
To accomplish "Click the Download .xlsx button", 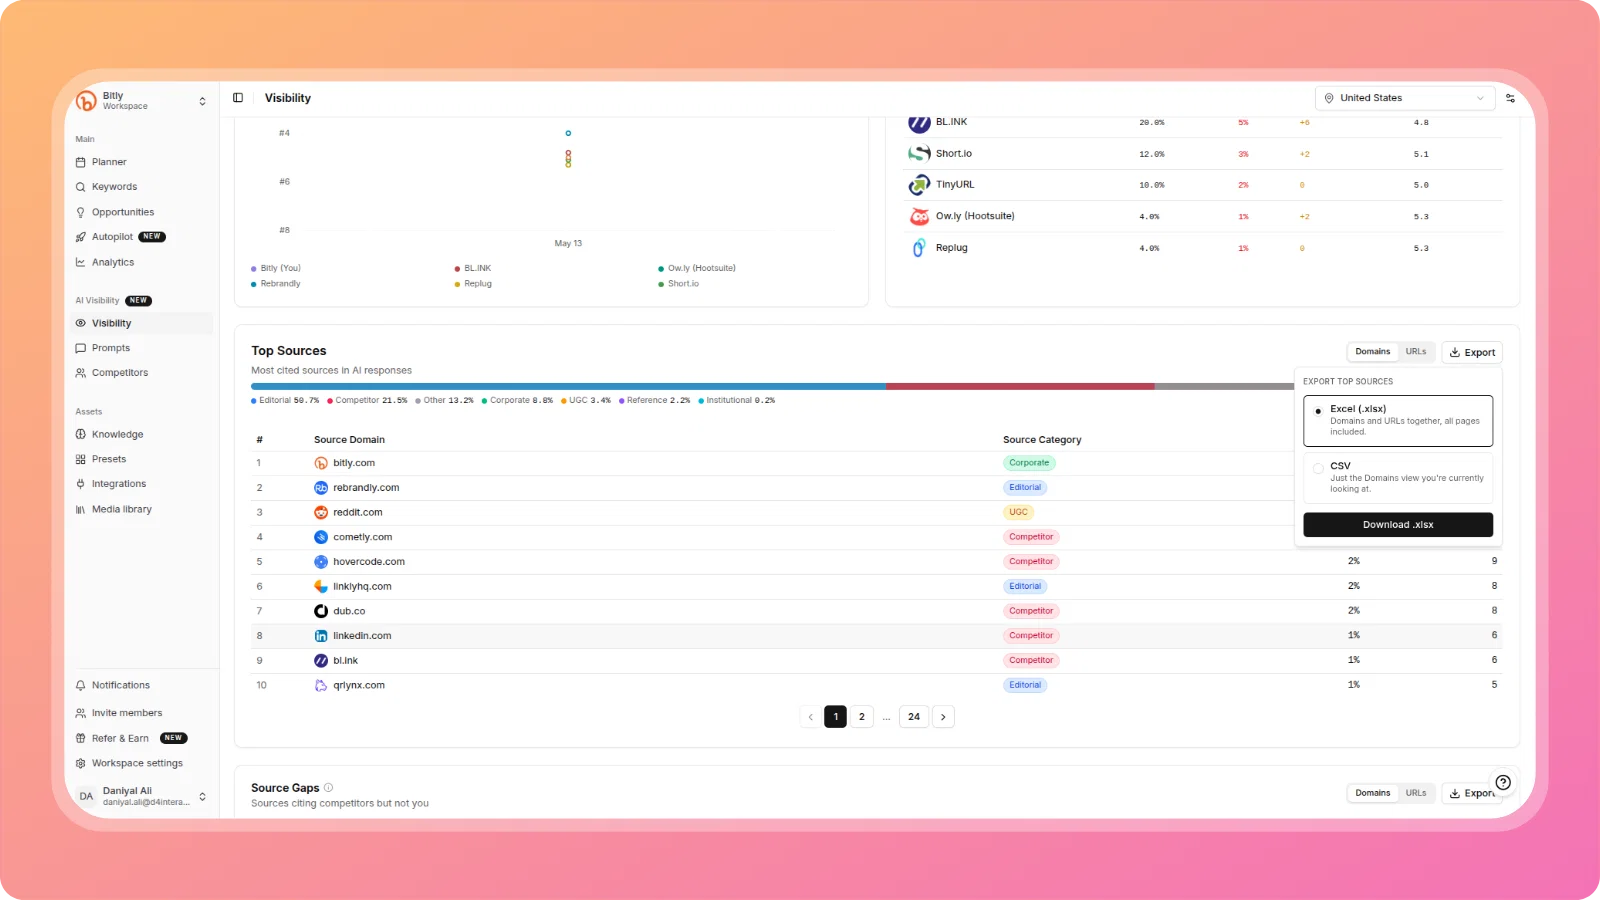I will 1398,525.
